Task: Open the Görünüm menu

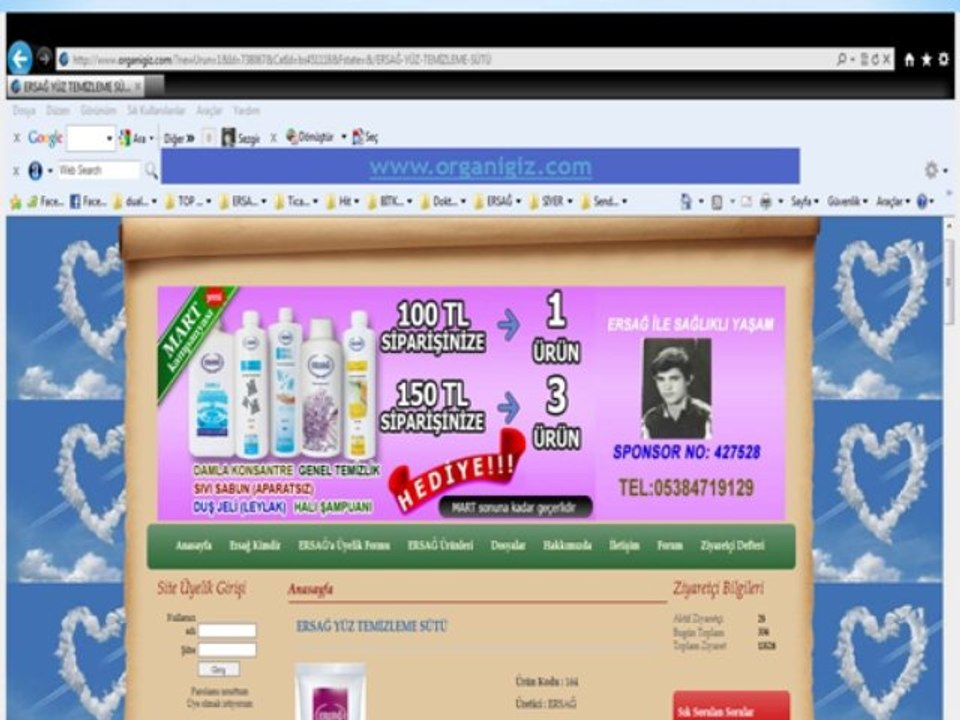Action: pyautogui.click(x=98, y=111)
